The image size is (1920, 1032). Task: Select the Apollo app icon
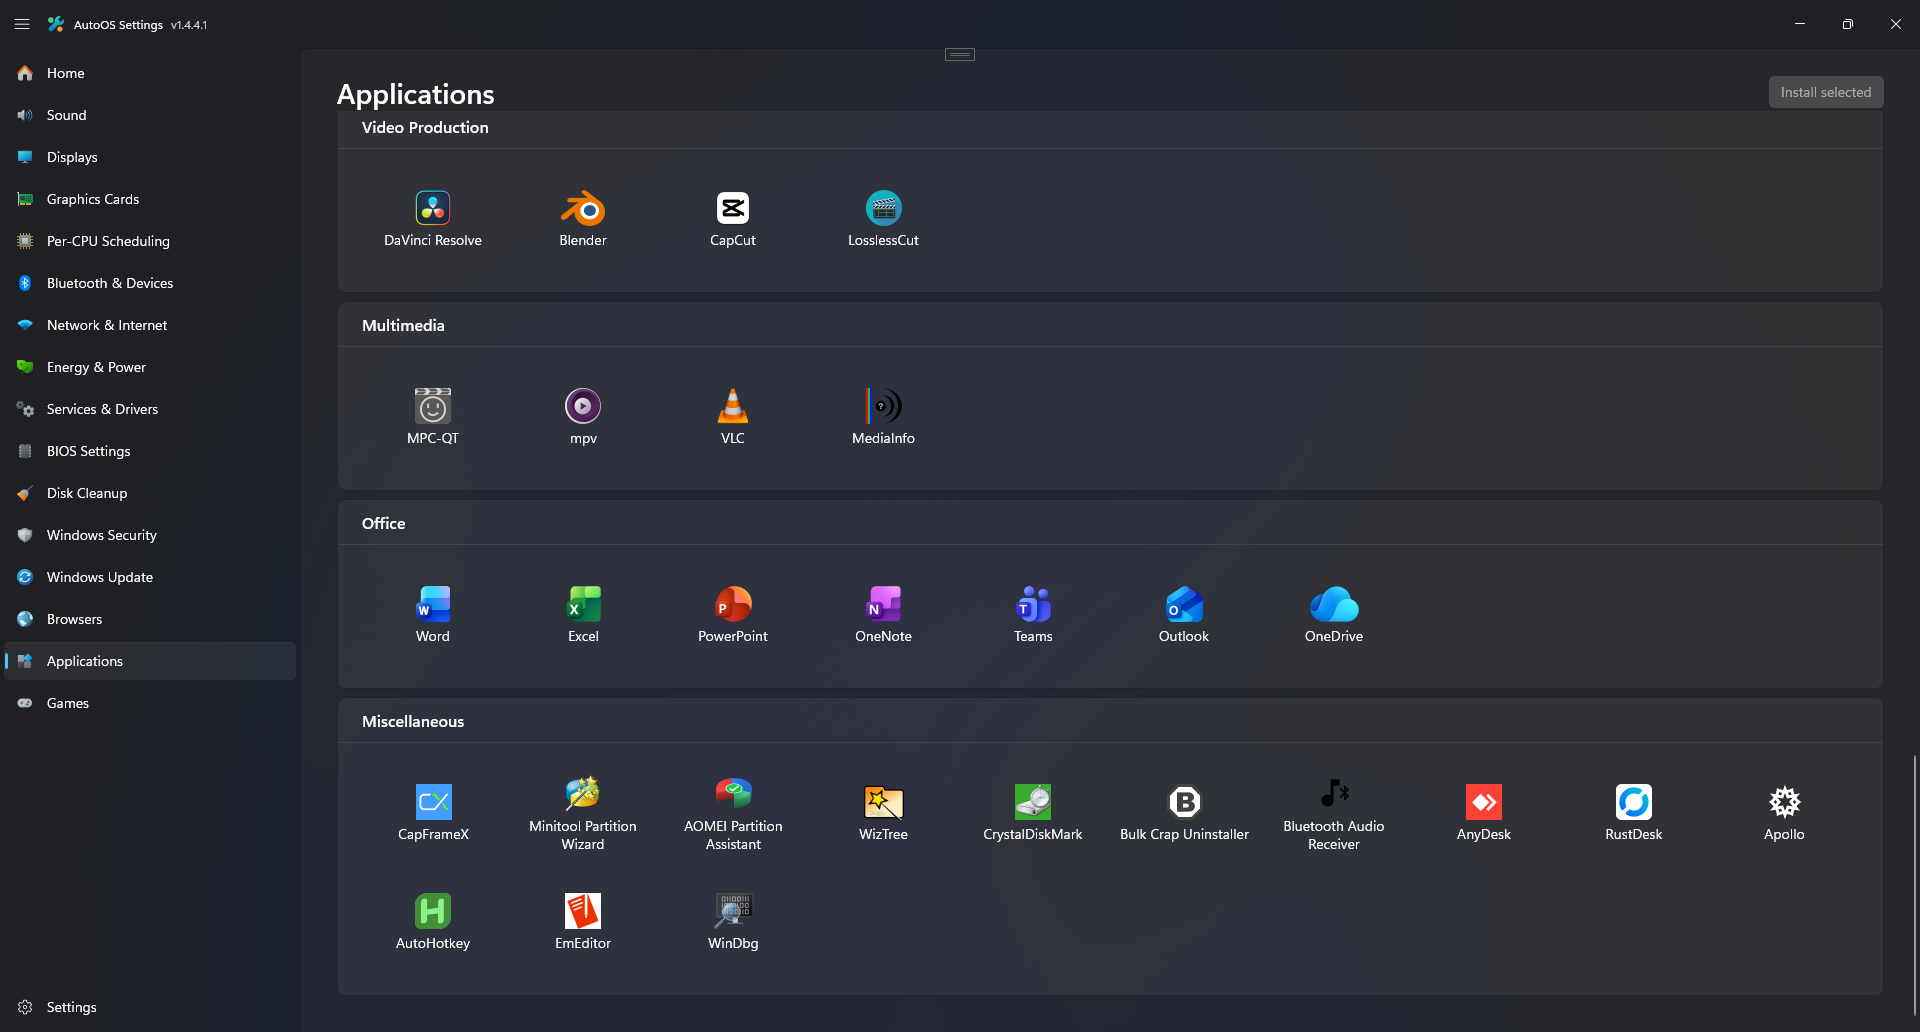click(x=1784, y=802)
